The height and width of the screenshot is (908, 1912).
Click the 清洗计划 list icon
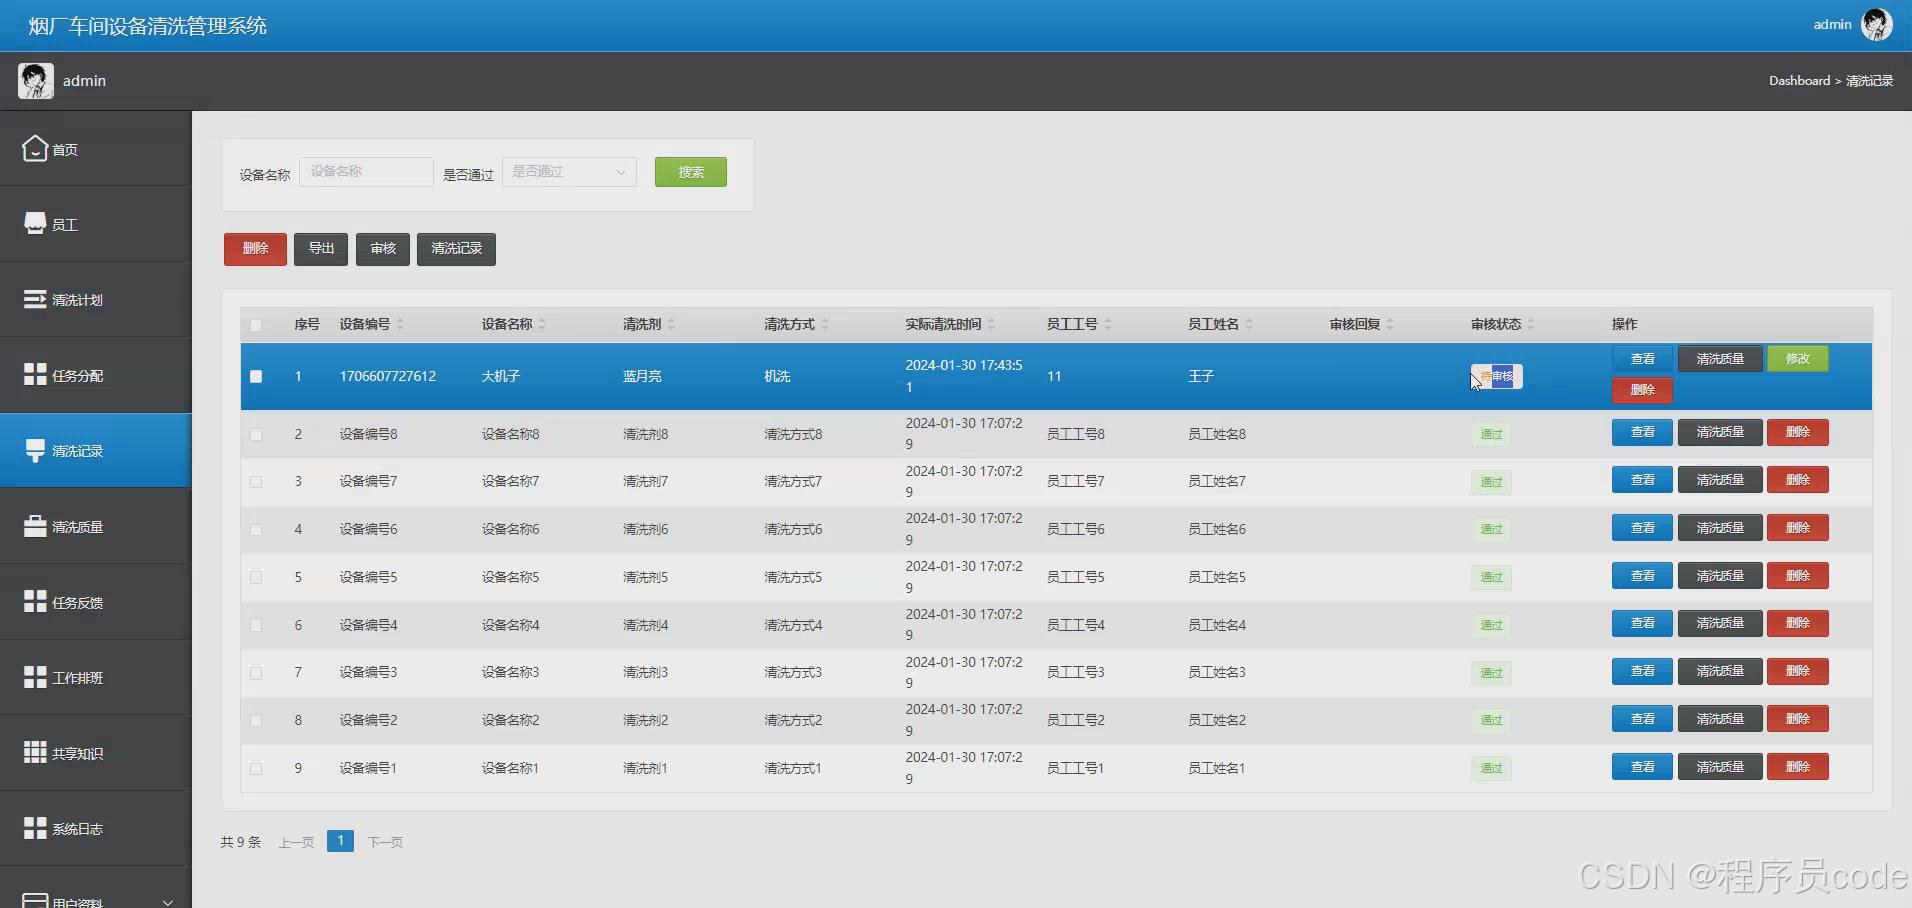tap(35, 299)
